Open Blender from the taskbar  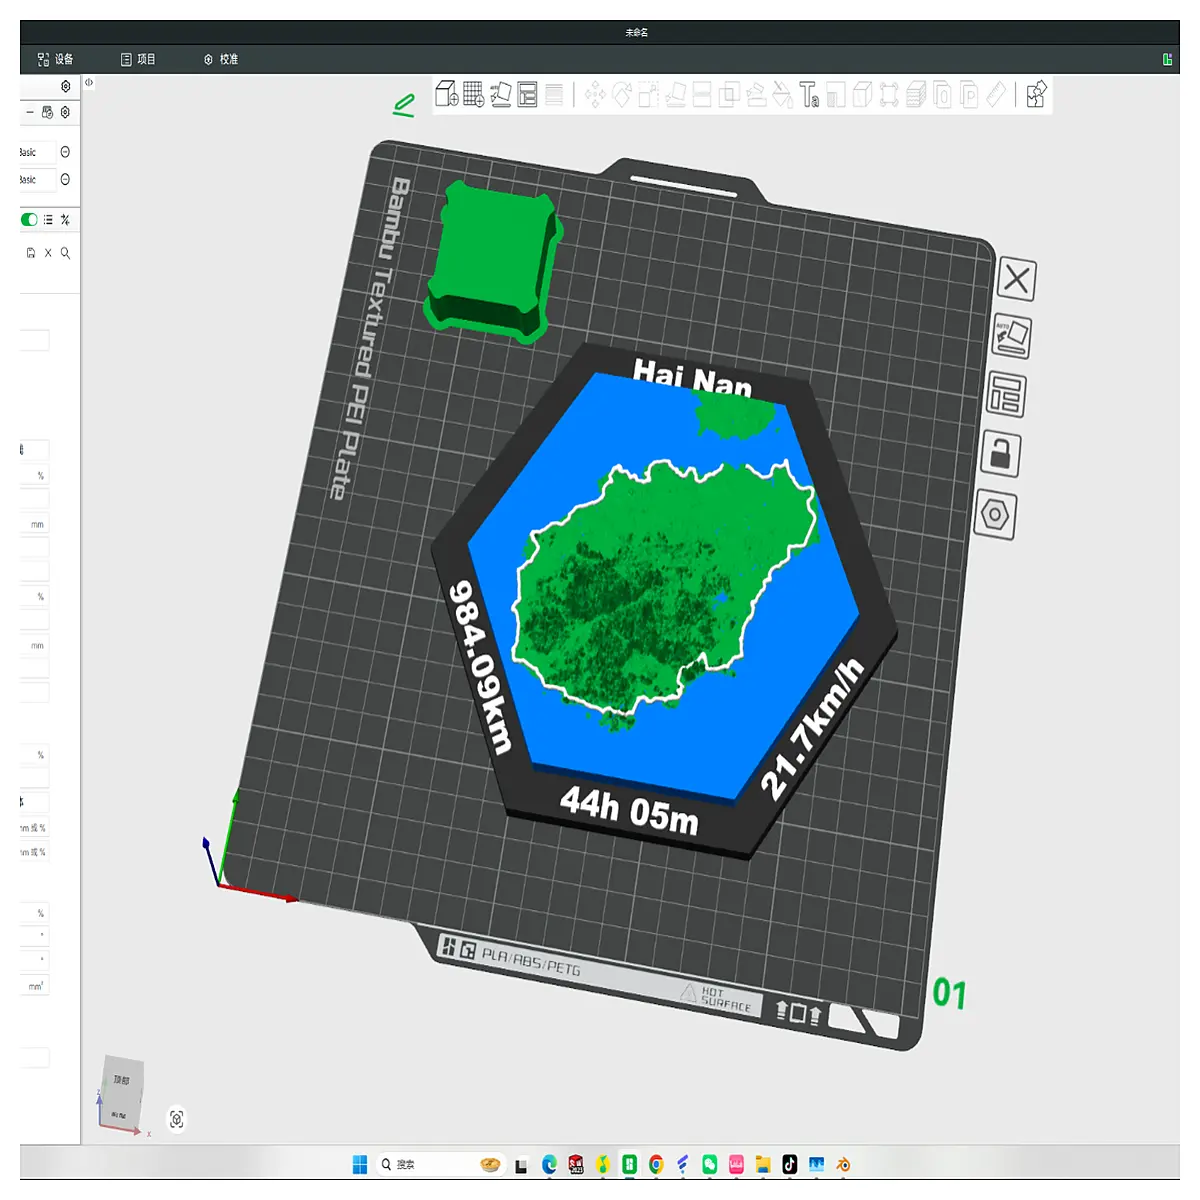coord(843,1164)
